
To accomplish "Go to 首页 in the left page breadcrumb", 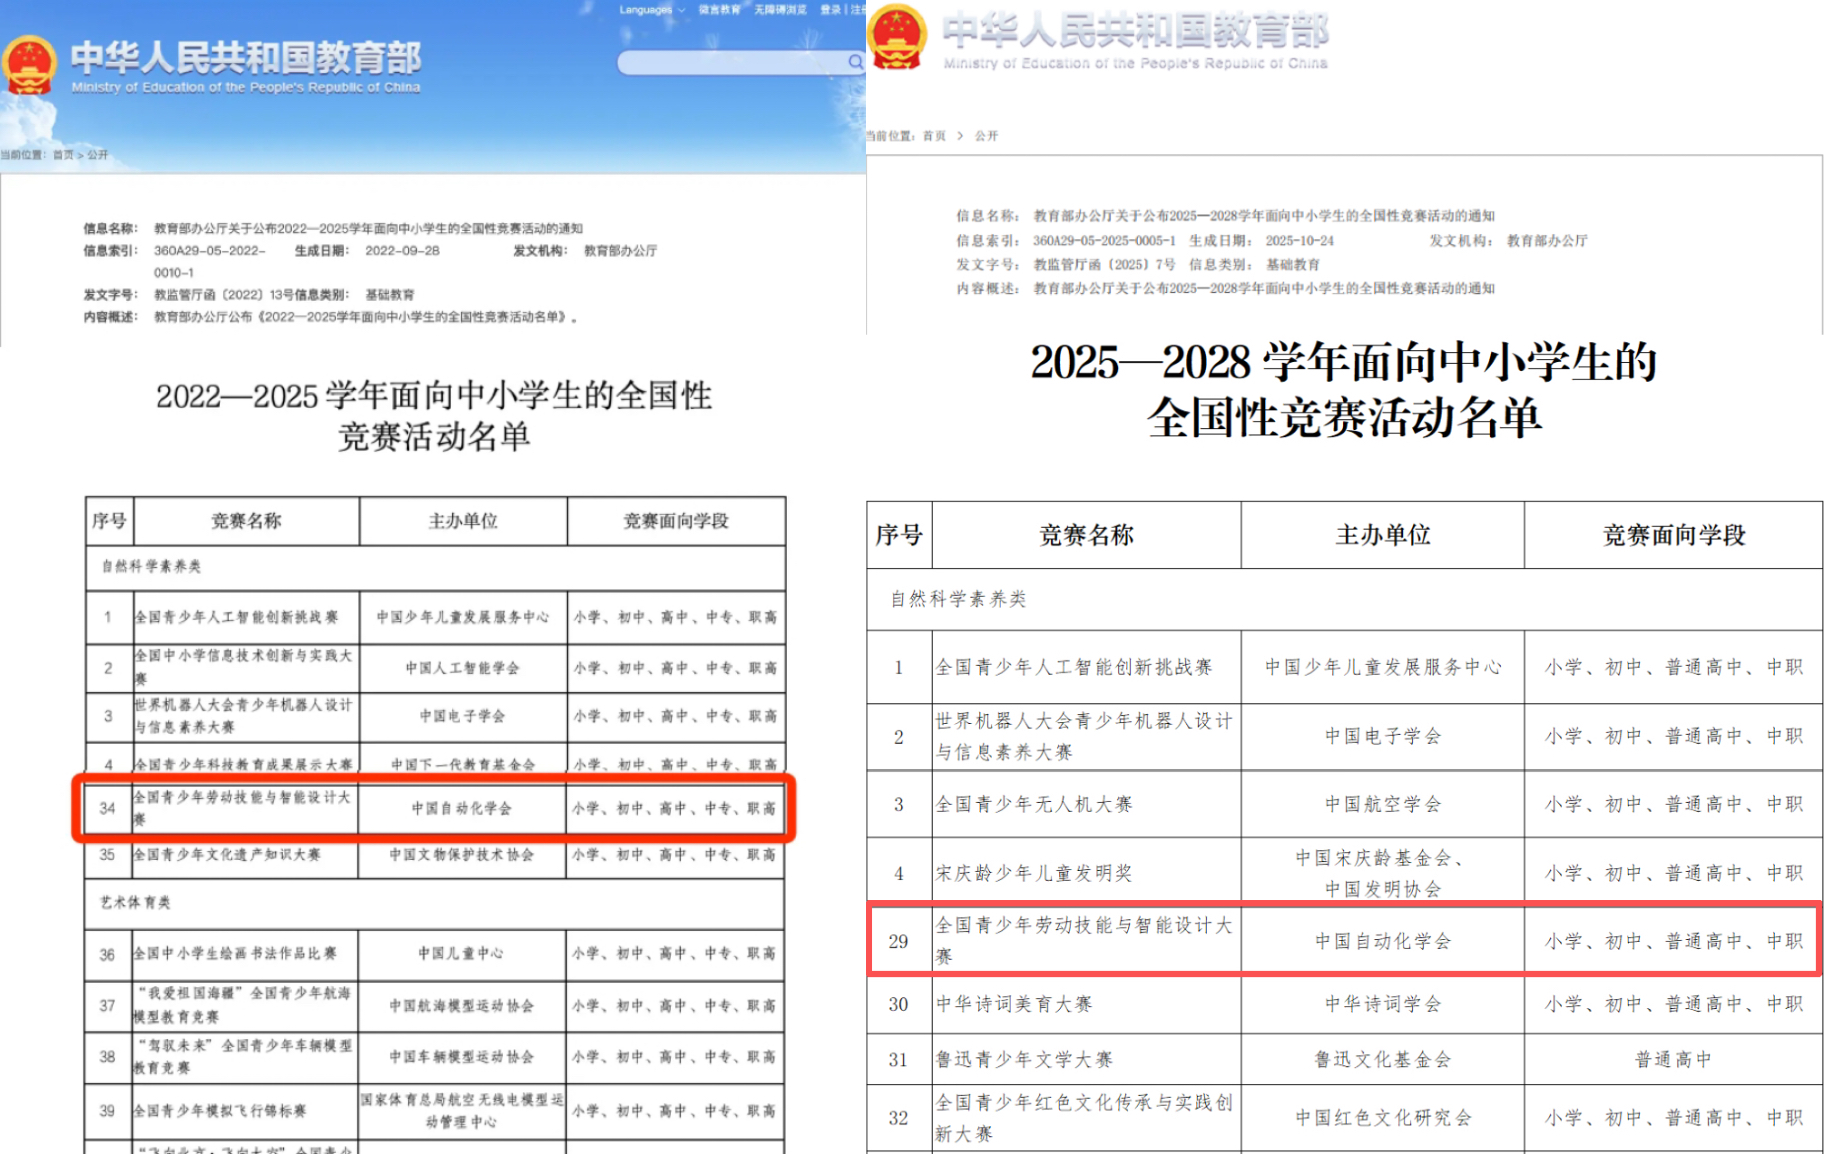I will click(x=63, y=155).
